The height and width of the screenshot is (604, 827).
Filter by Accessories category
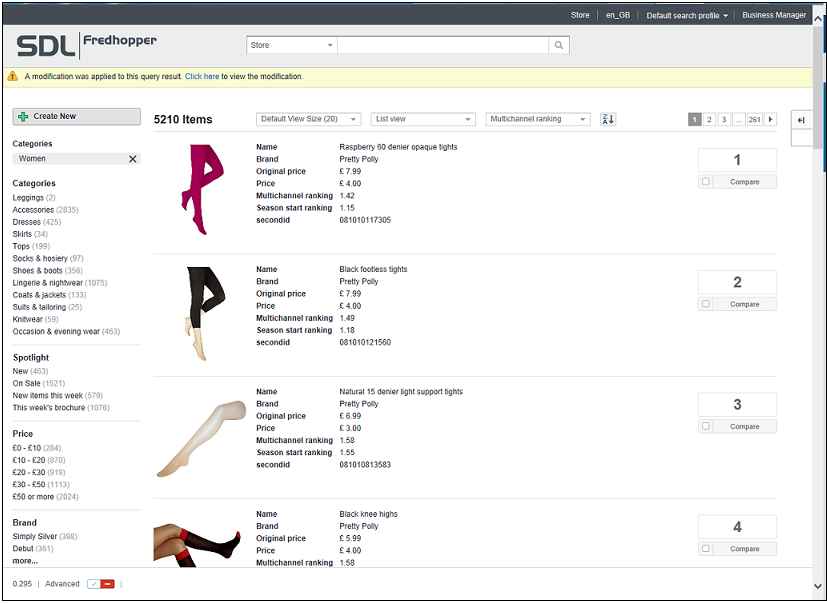(x=45, y=210)
